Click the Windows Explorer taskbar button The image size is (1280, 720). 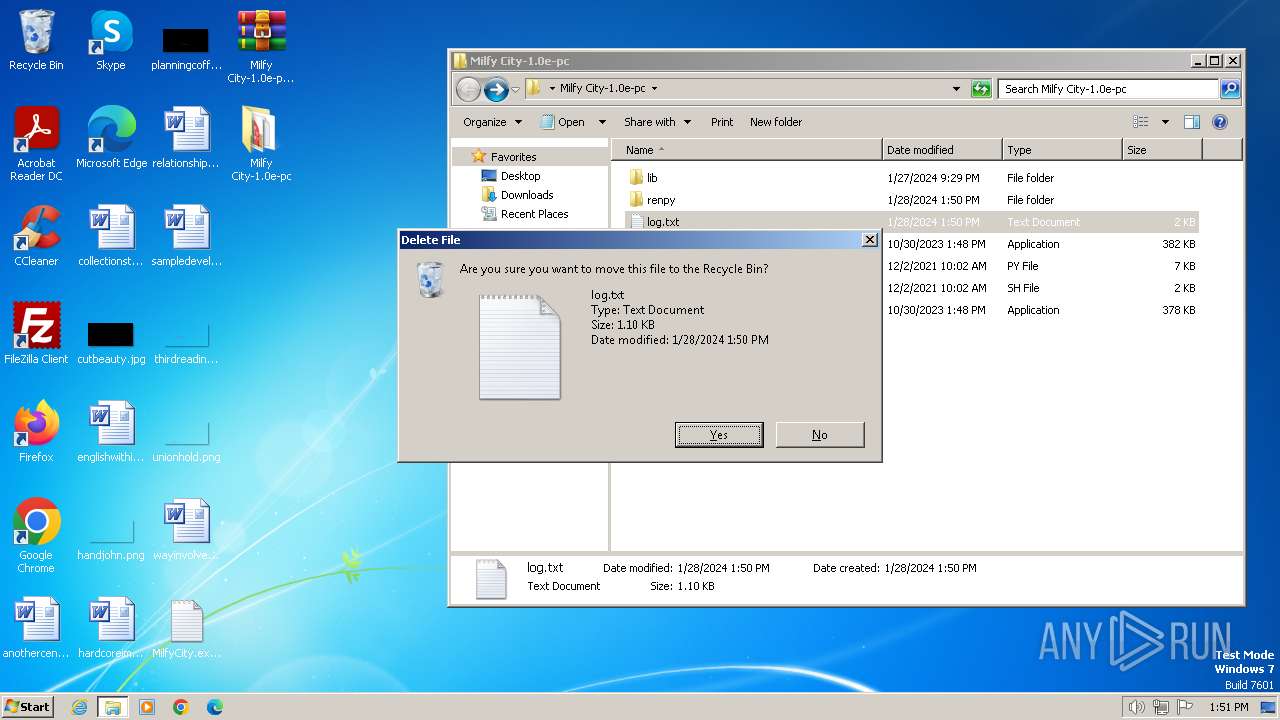(x=112, y=707)
